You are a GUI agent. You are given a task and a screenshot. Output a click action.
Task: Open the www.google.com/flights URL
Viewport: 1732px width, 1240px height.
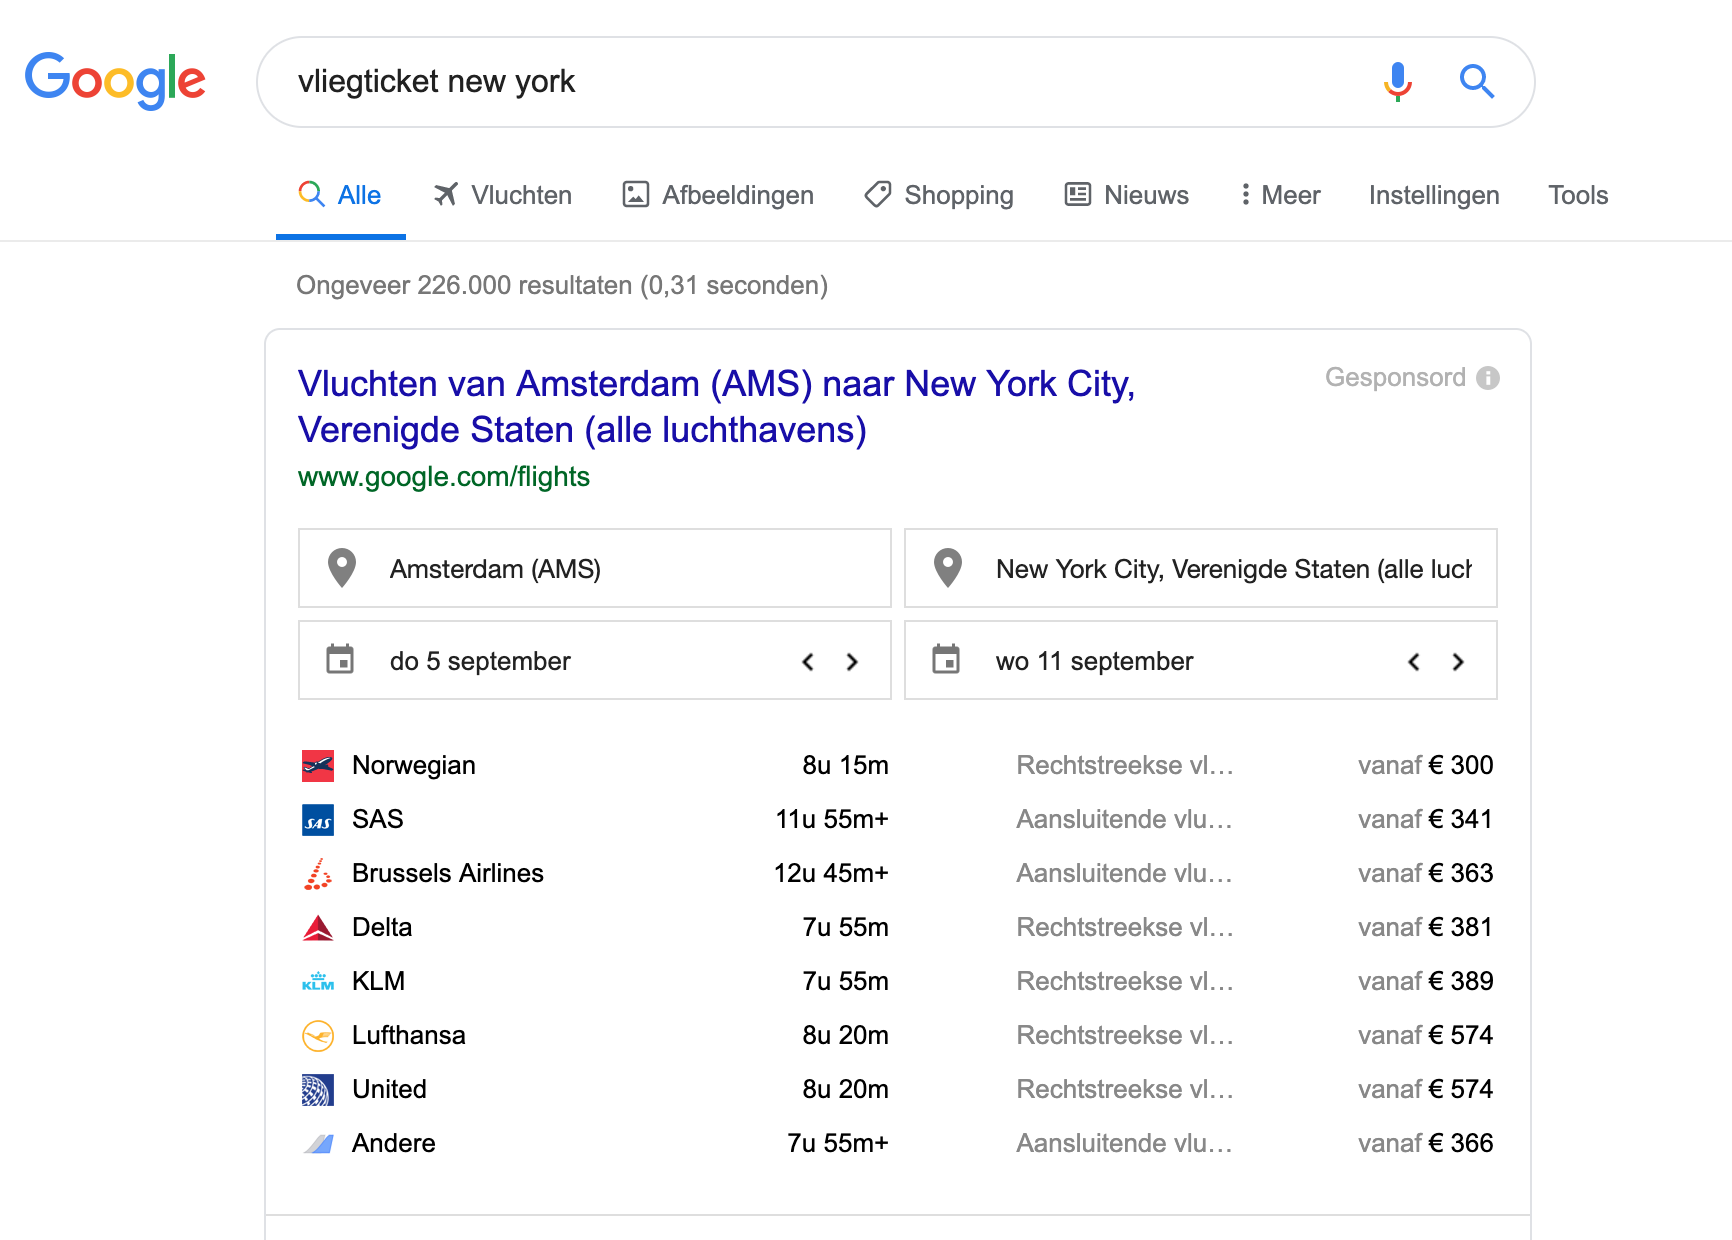(444, 477)
